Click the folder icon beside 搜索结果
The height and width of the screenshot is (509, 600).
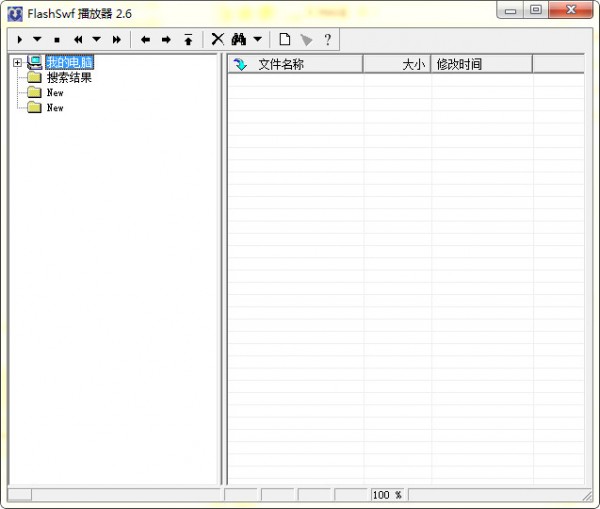(34, 78)
